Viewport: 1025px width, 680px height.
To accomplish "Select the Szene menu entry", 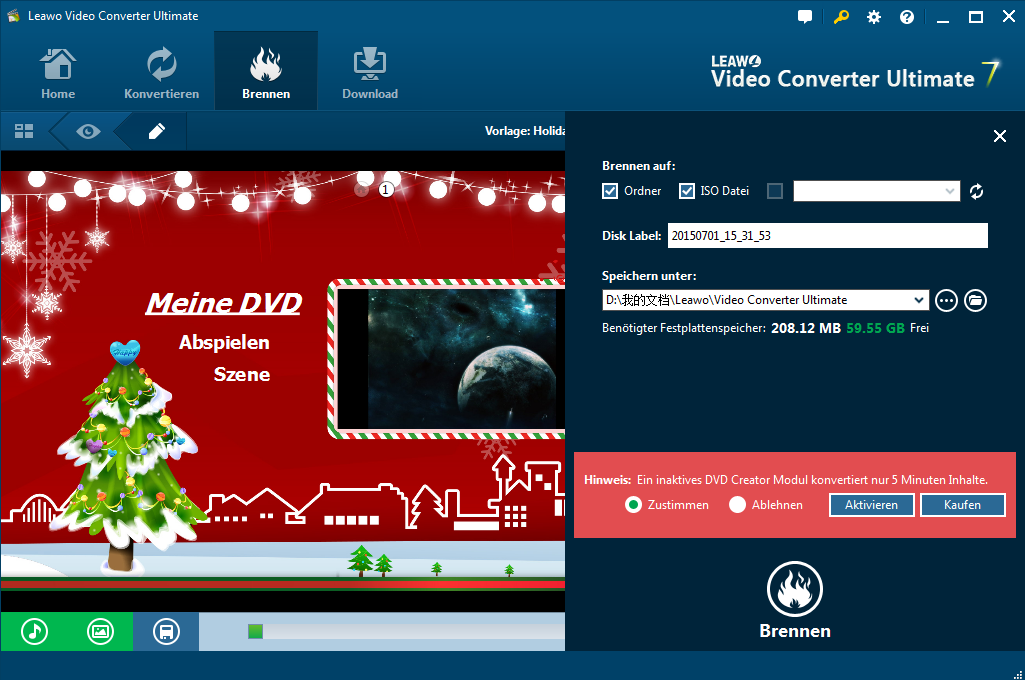I will tap(242, 375).
